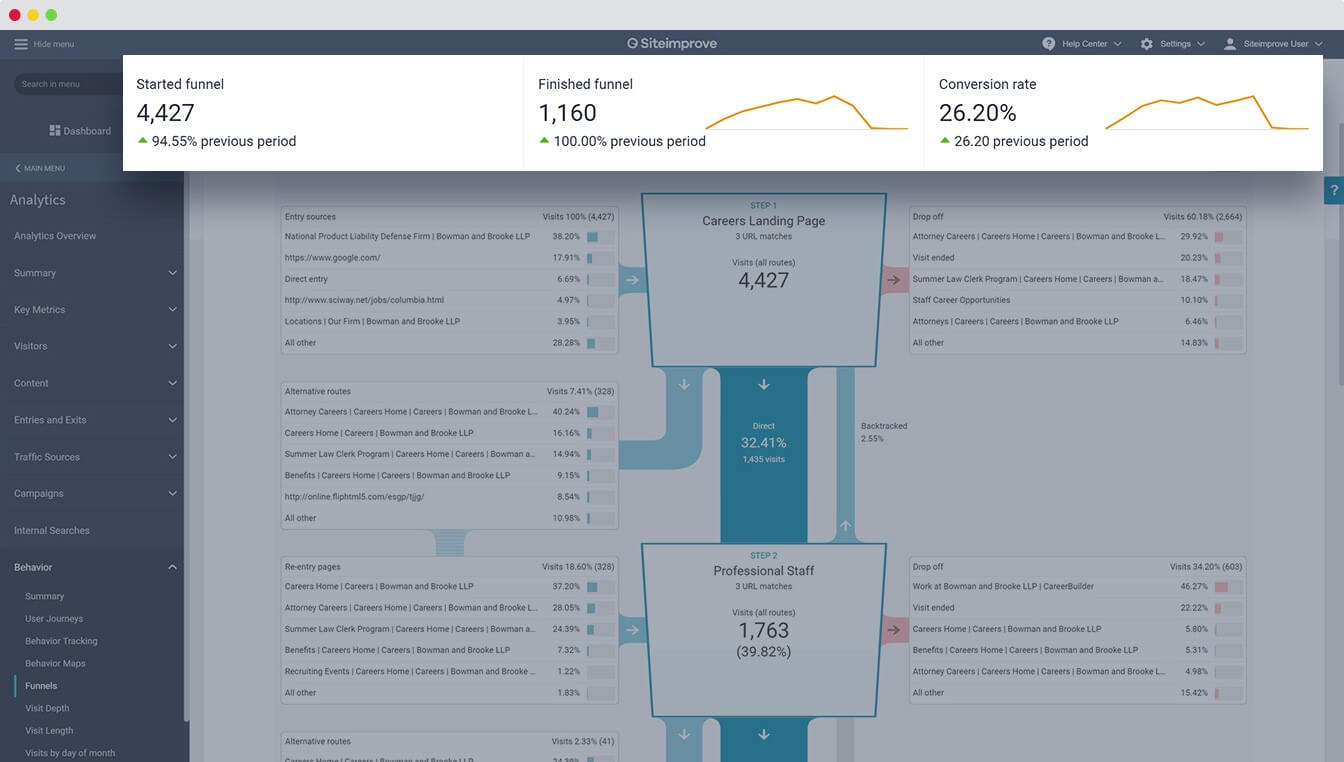Click the Search in menu field
The image size is (1344, 762).
65,84
